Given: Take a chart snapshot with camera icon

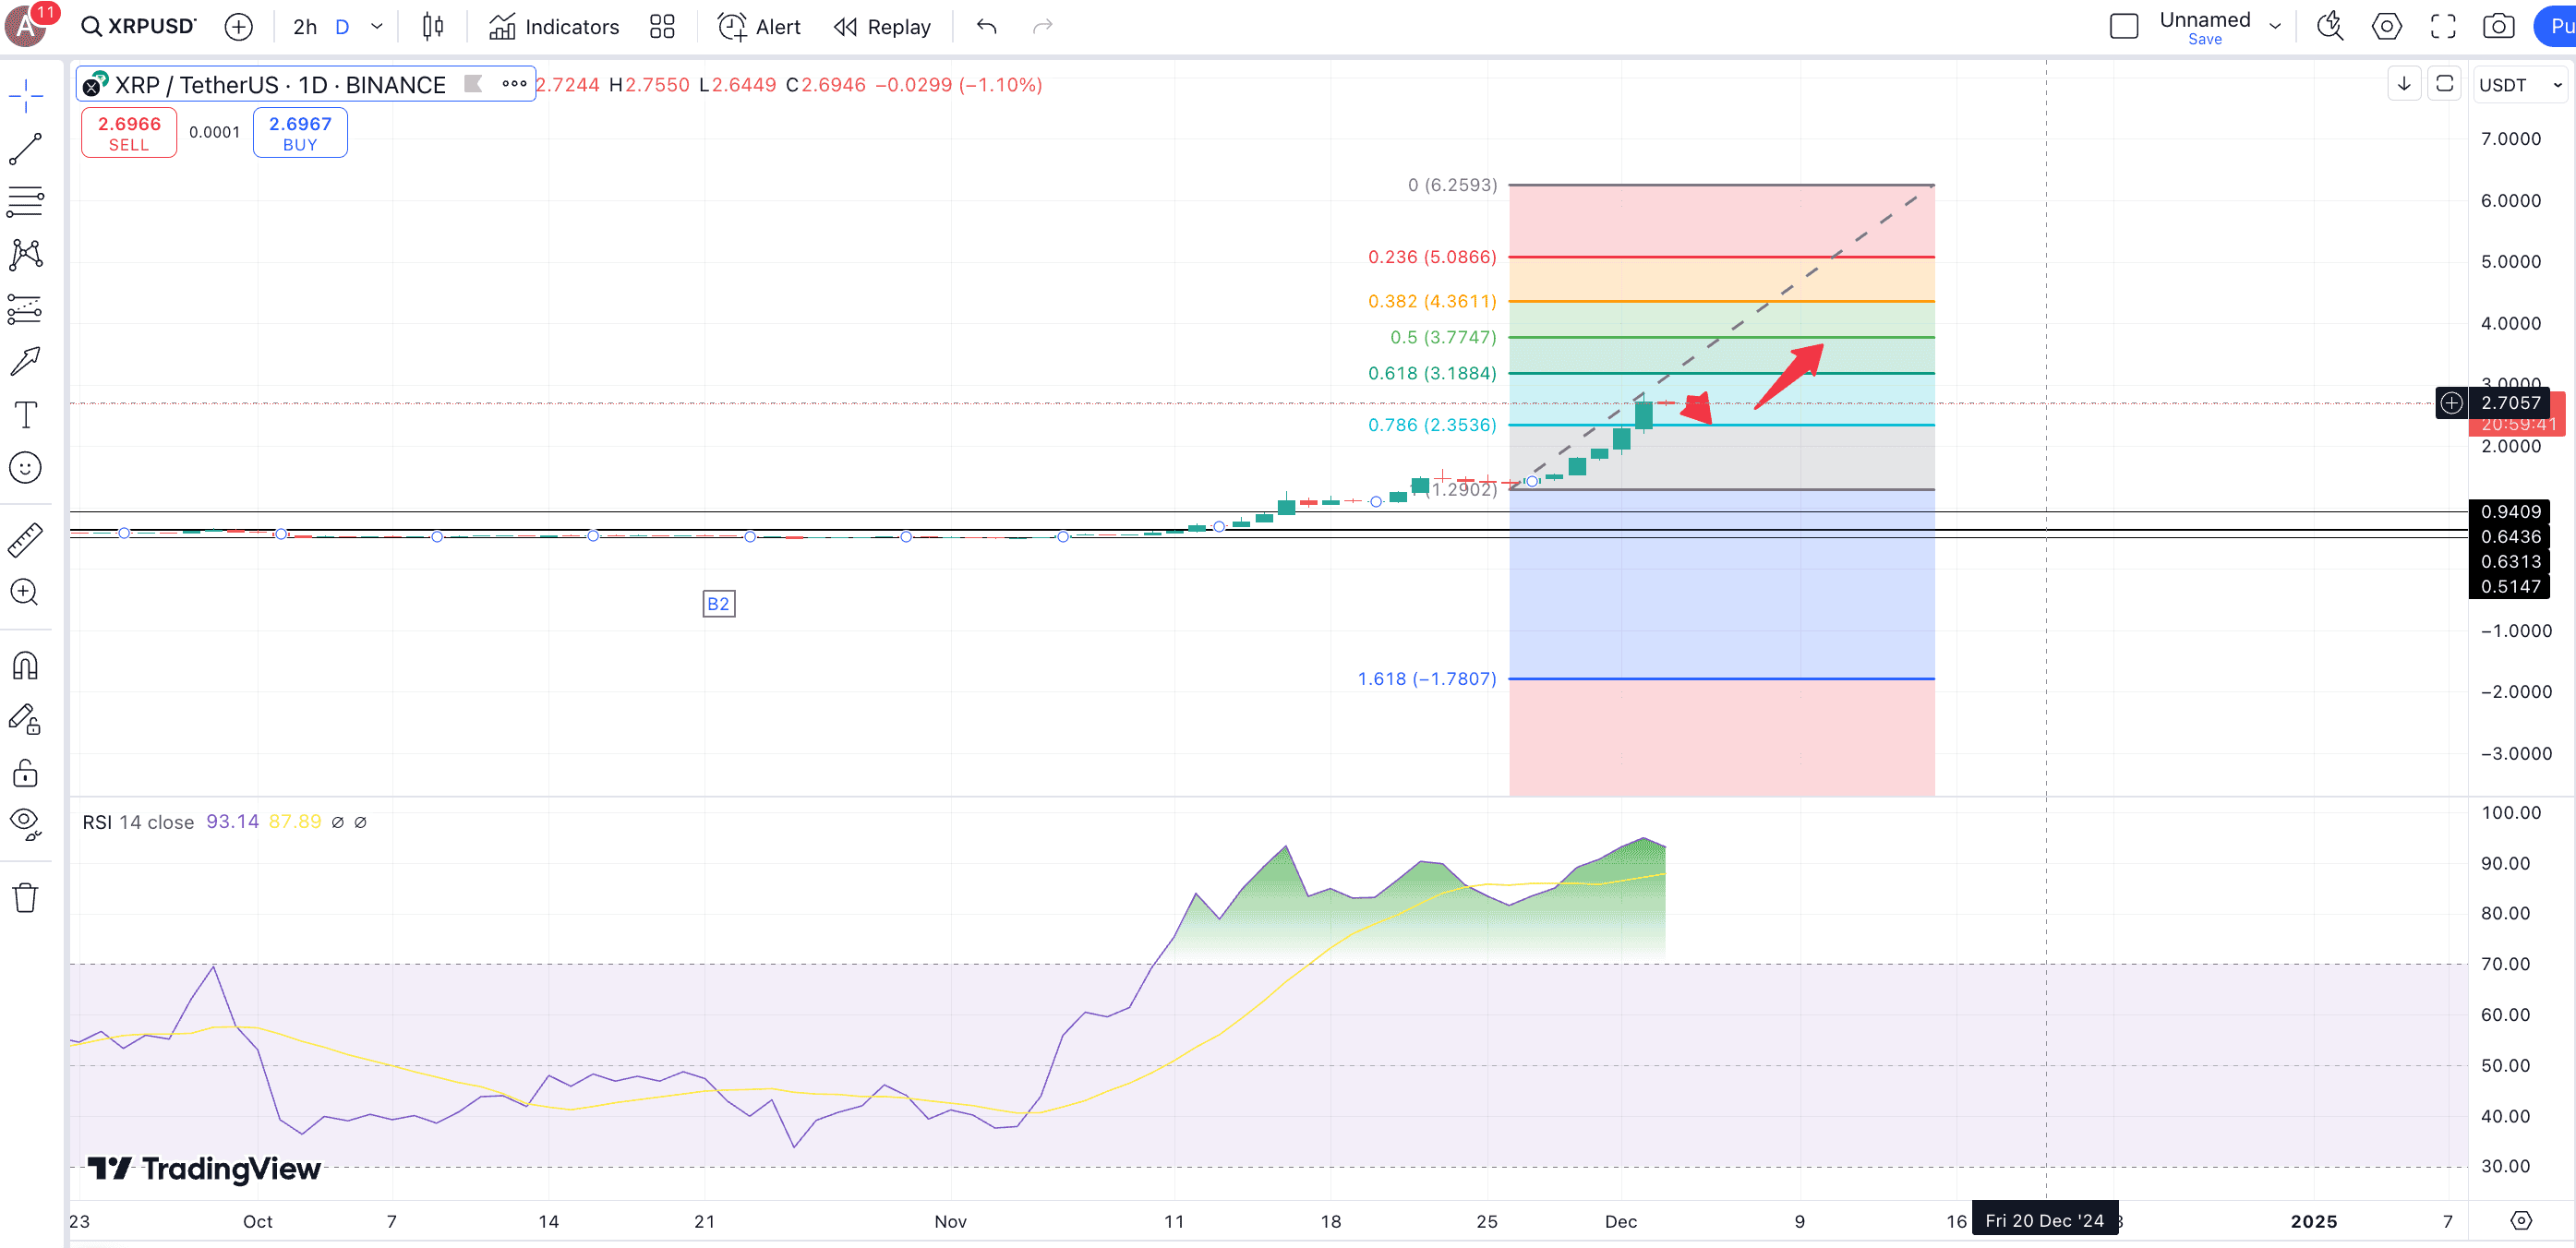Looking at the screenshot, I should tap(2498, 27).
